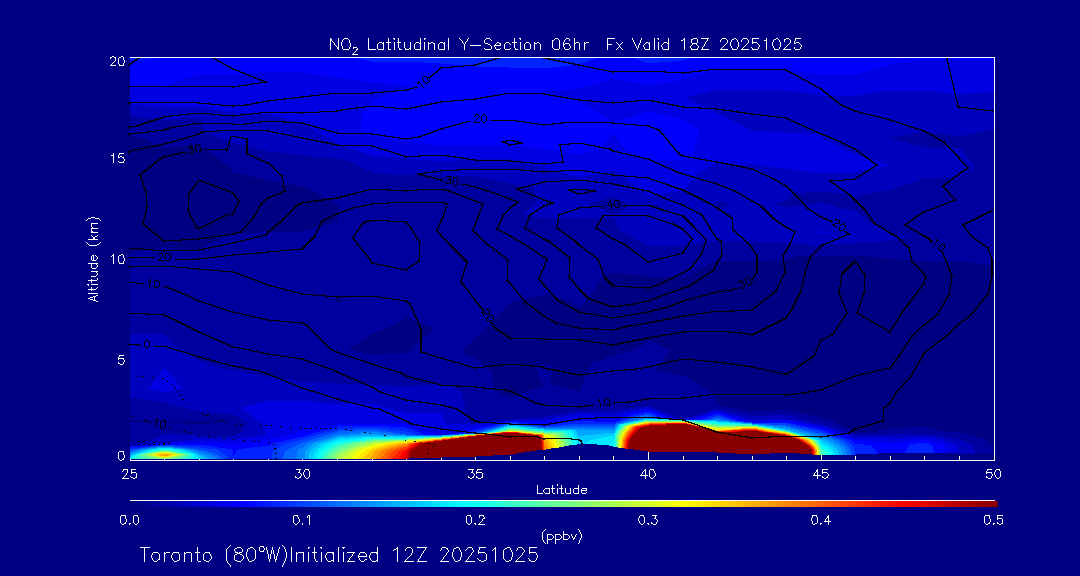This screenshot has height=576, width=1080.
Task: Click the dark red end of the colorbar
Action: 978,504
